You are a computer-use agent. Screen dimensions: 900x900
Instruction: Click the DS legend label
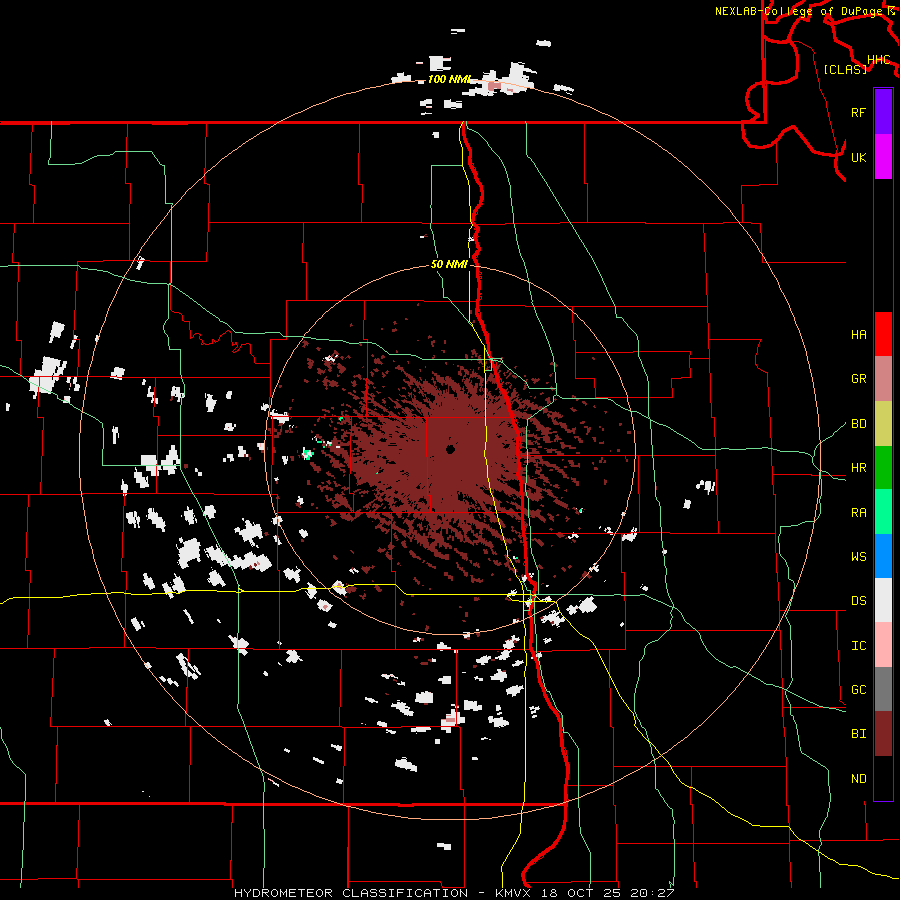(858, 600)
